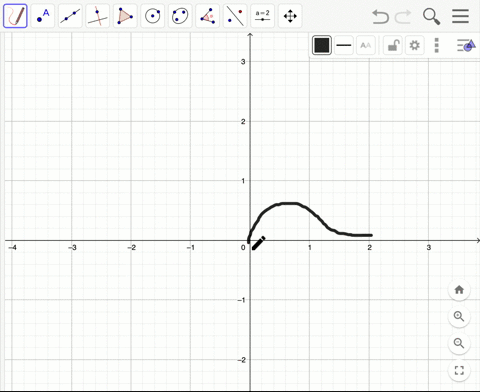Open the search magnifier
The image size is (480, 392).
(x=431, y=16)
